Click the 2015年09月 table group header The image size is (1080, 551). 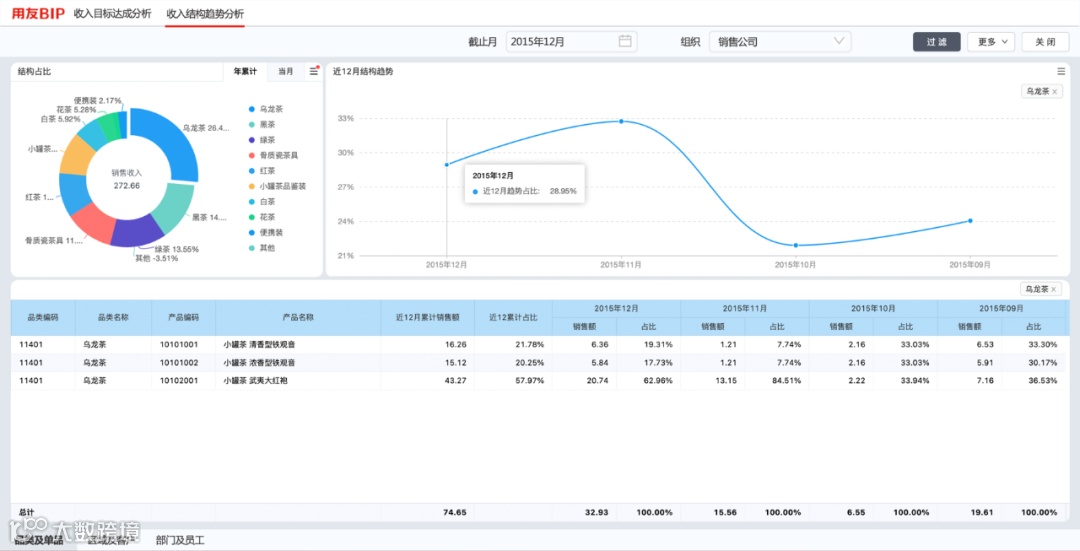click(1001, 309)
